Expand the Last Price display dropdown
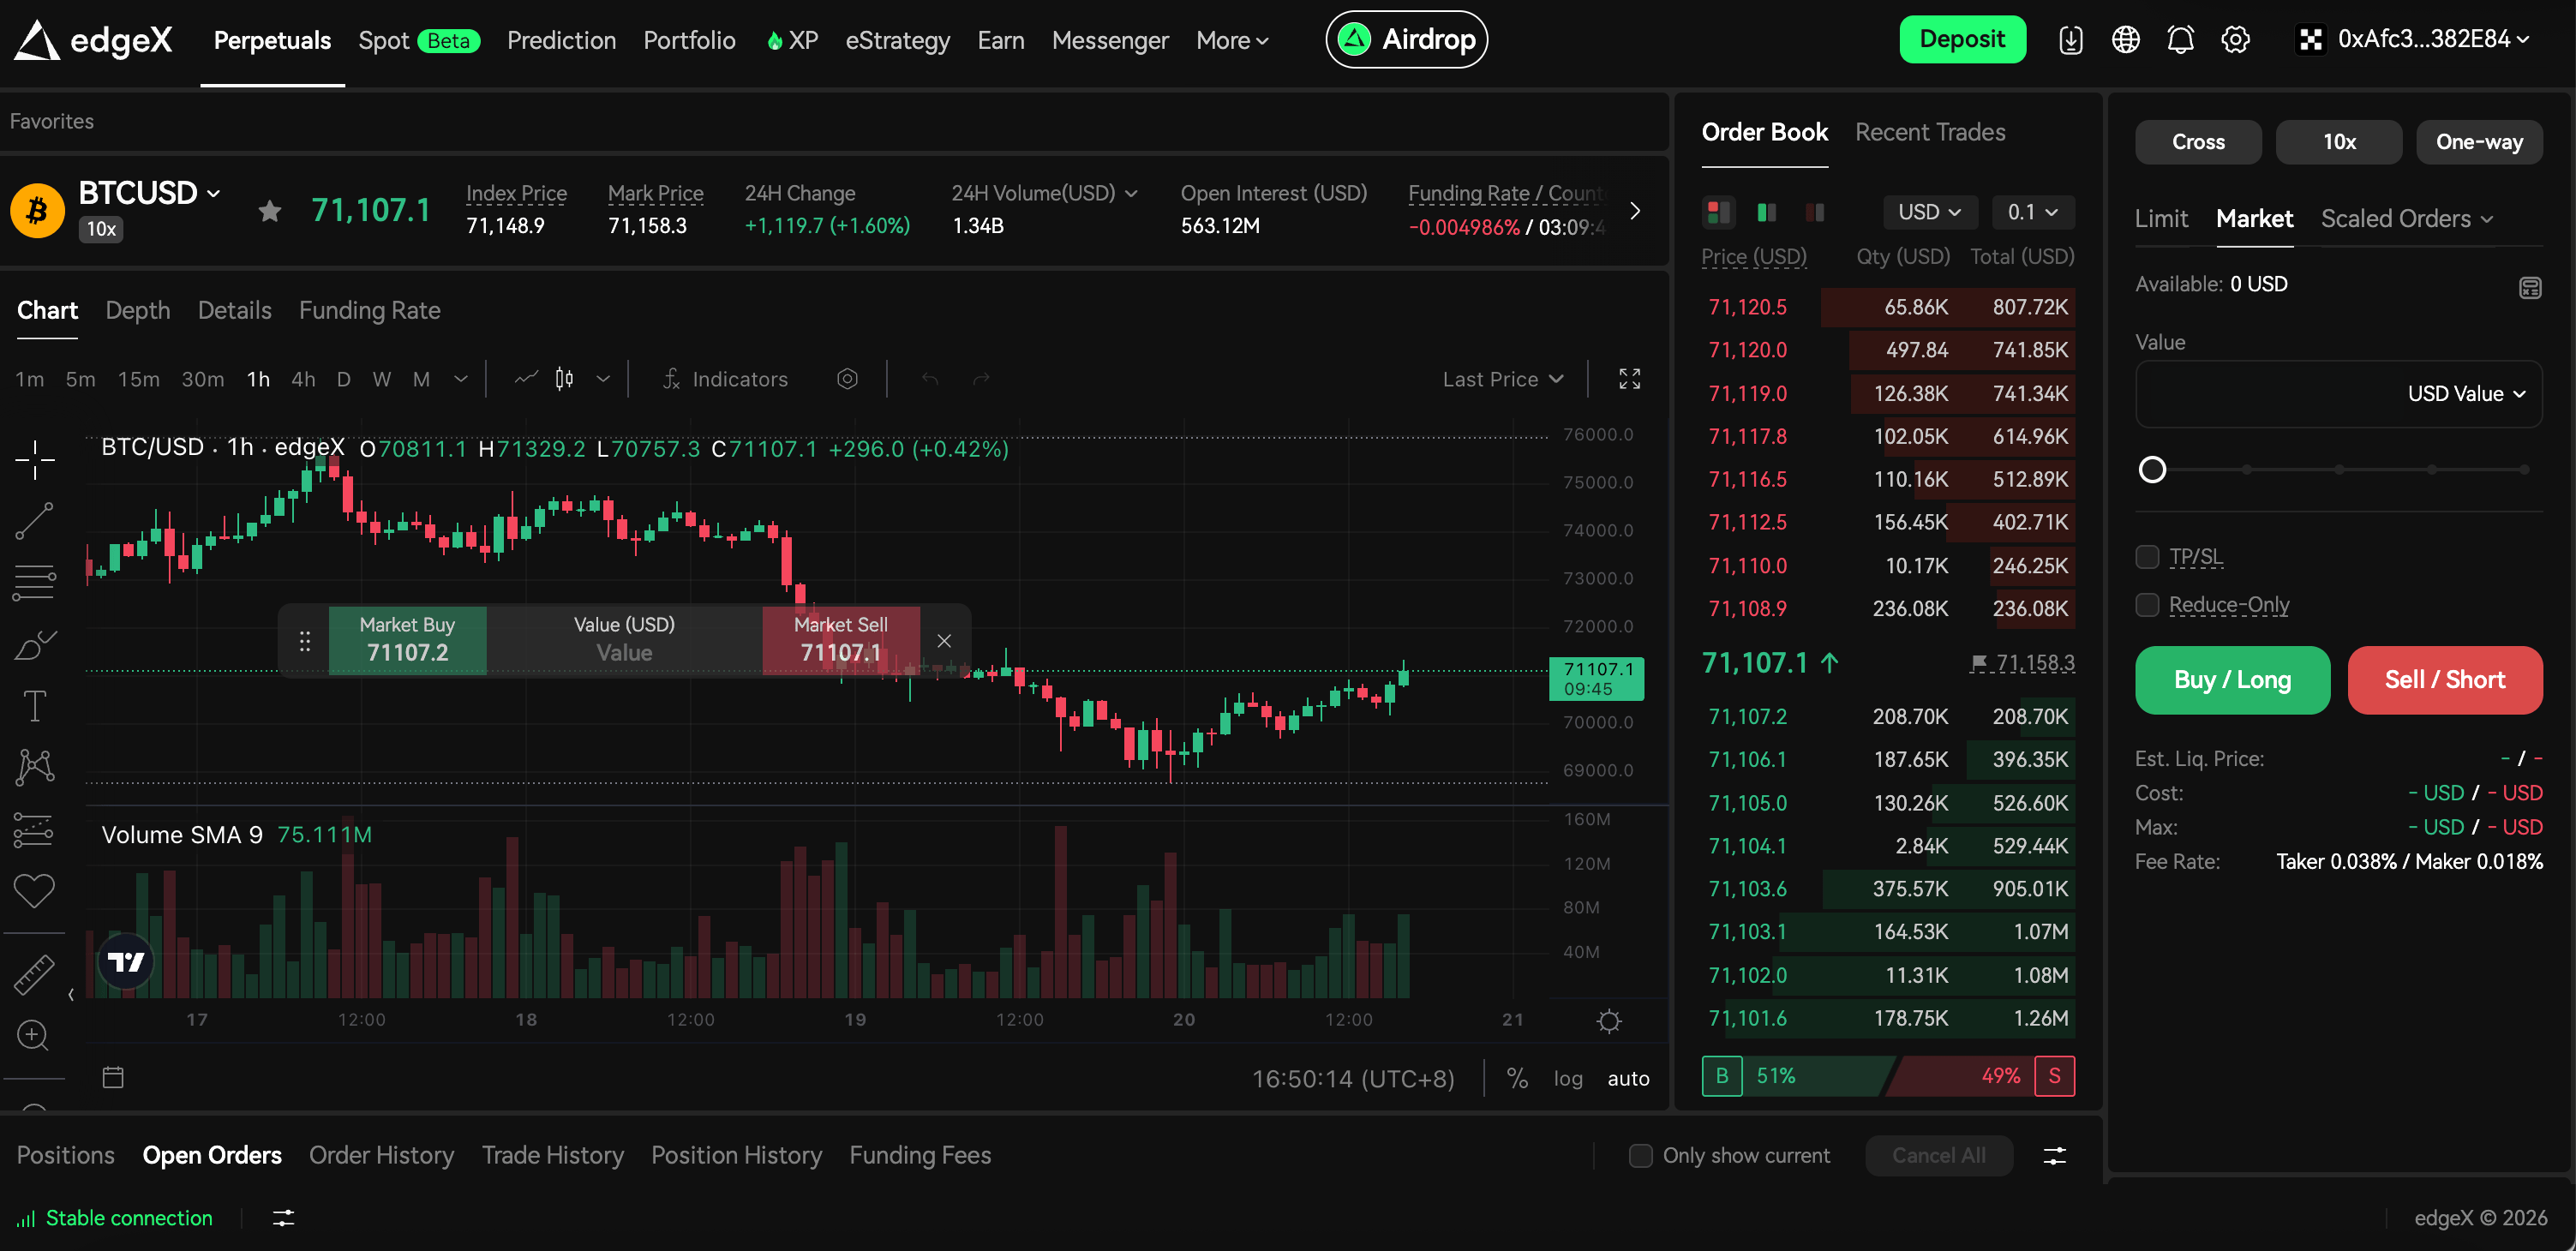 (x=1502, y=379)
